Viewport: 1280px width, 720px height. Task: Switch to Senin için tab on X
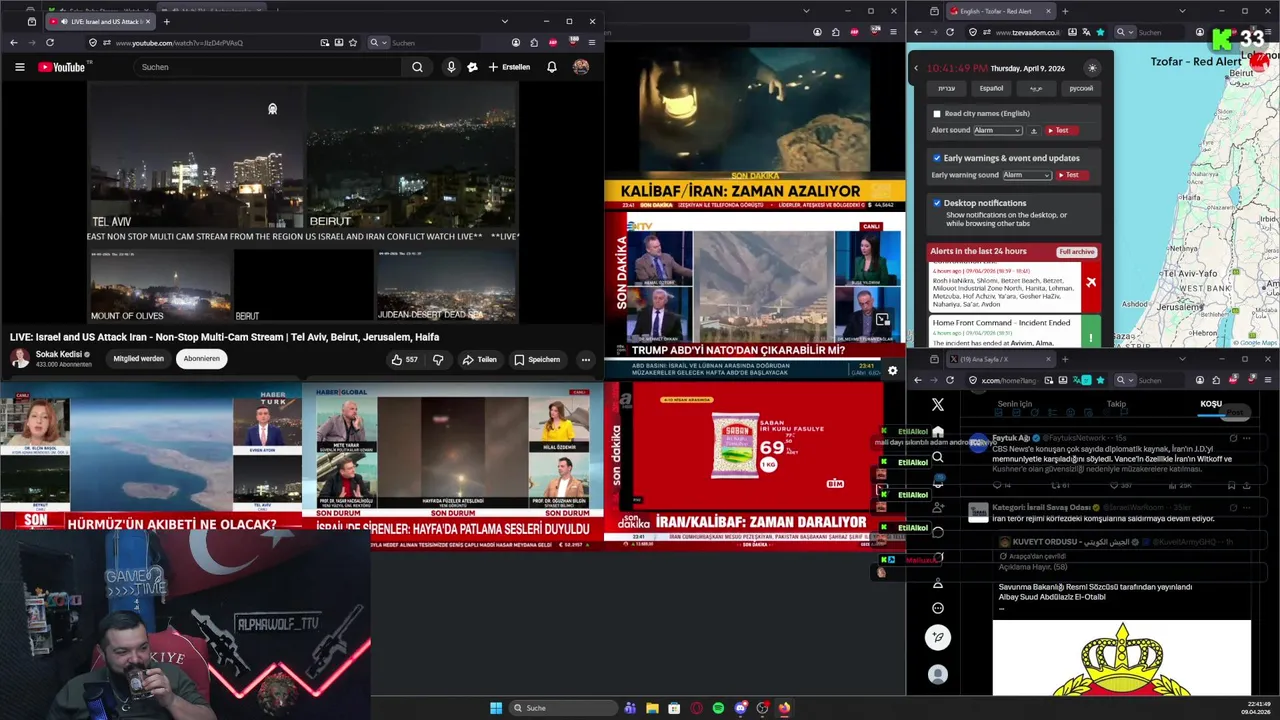1014,404
